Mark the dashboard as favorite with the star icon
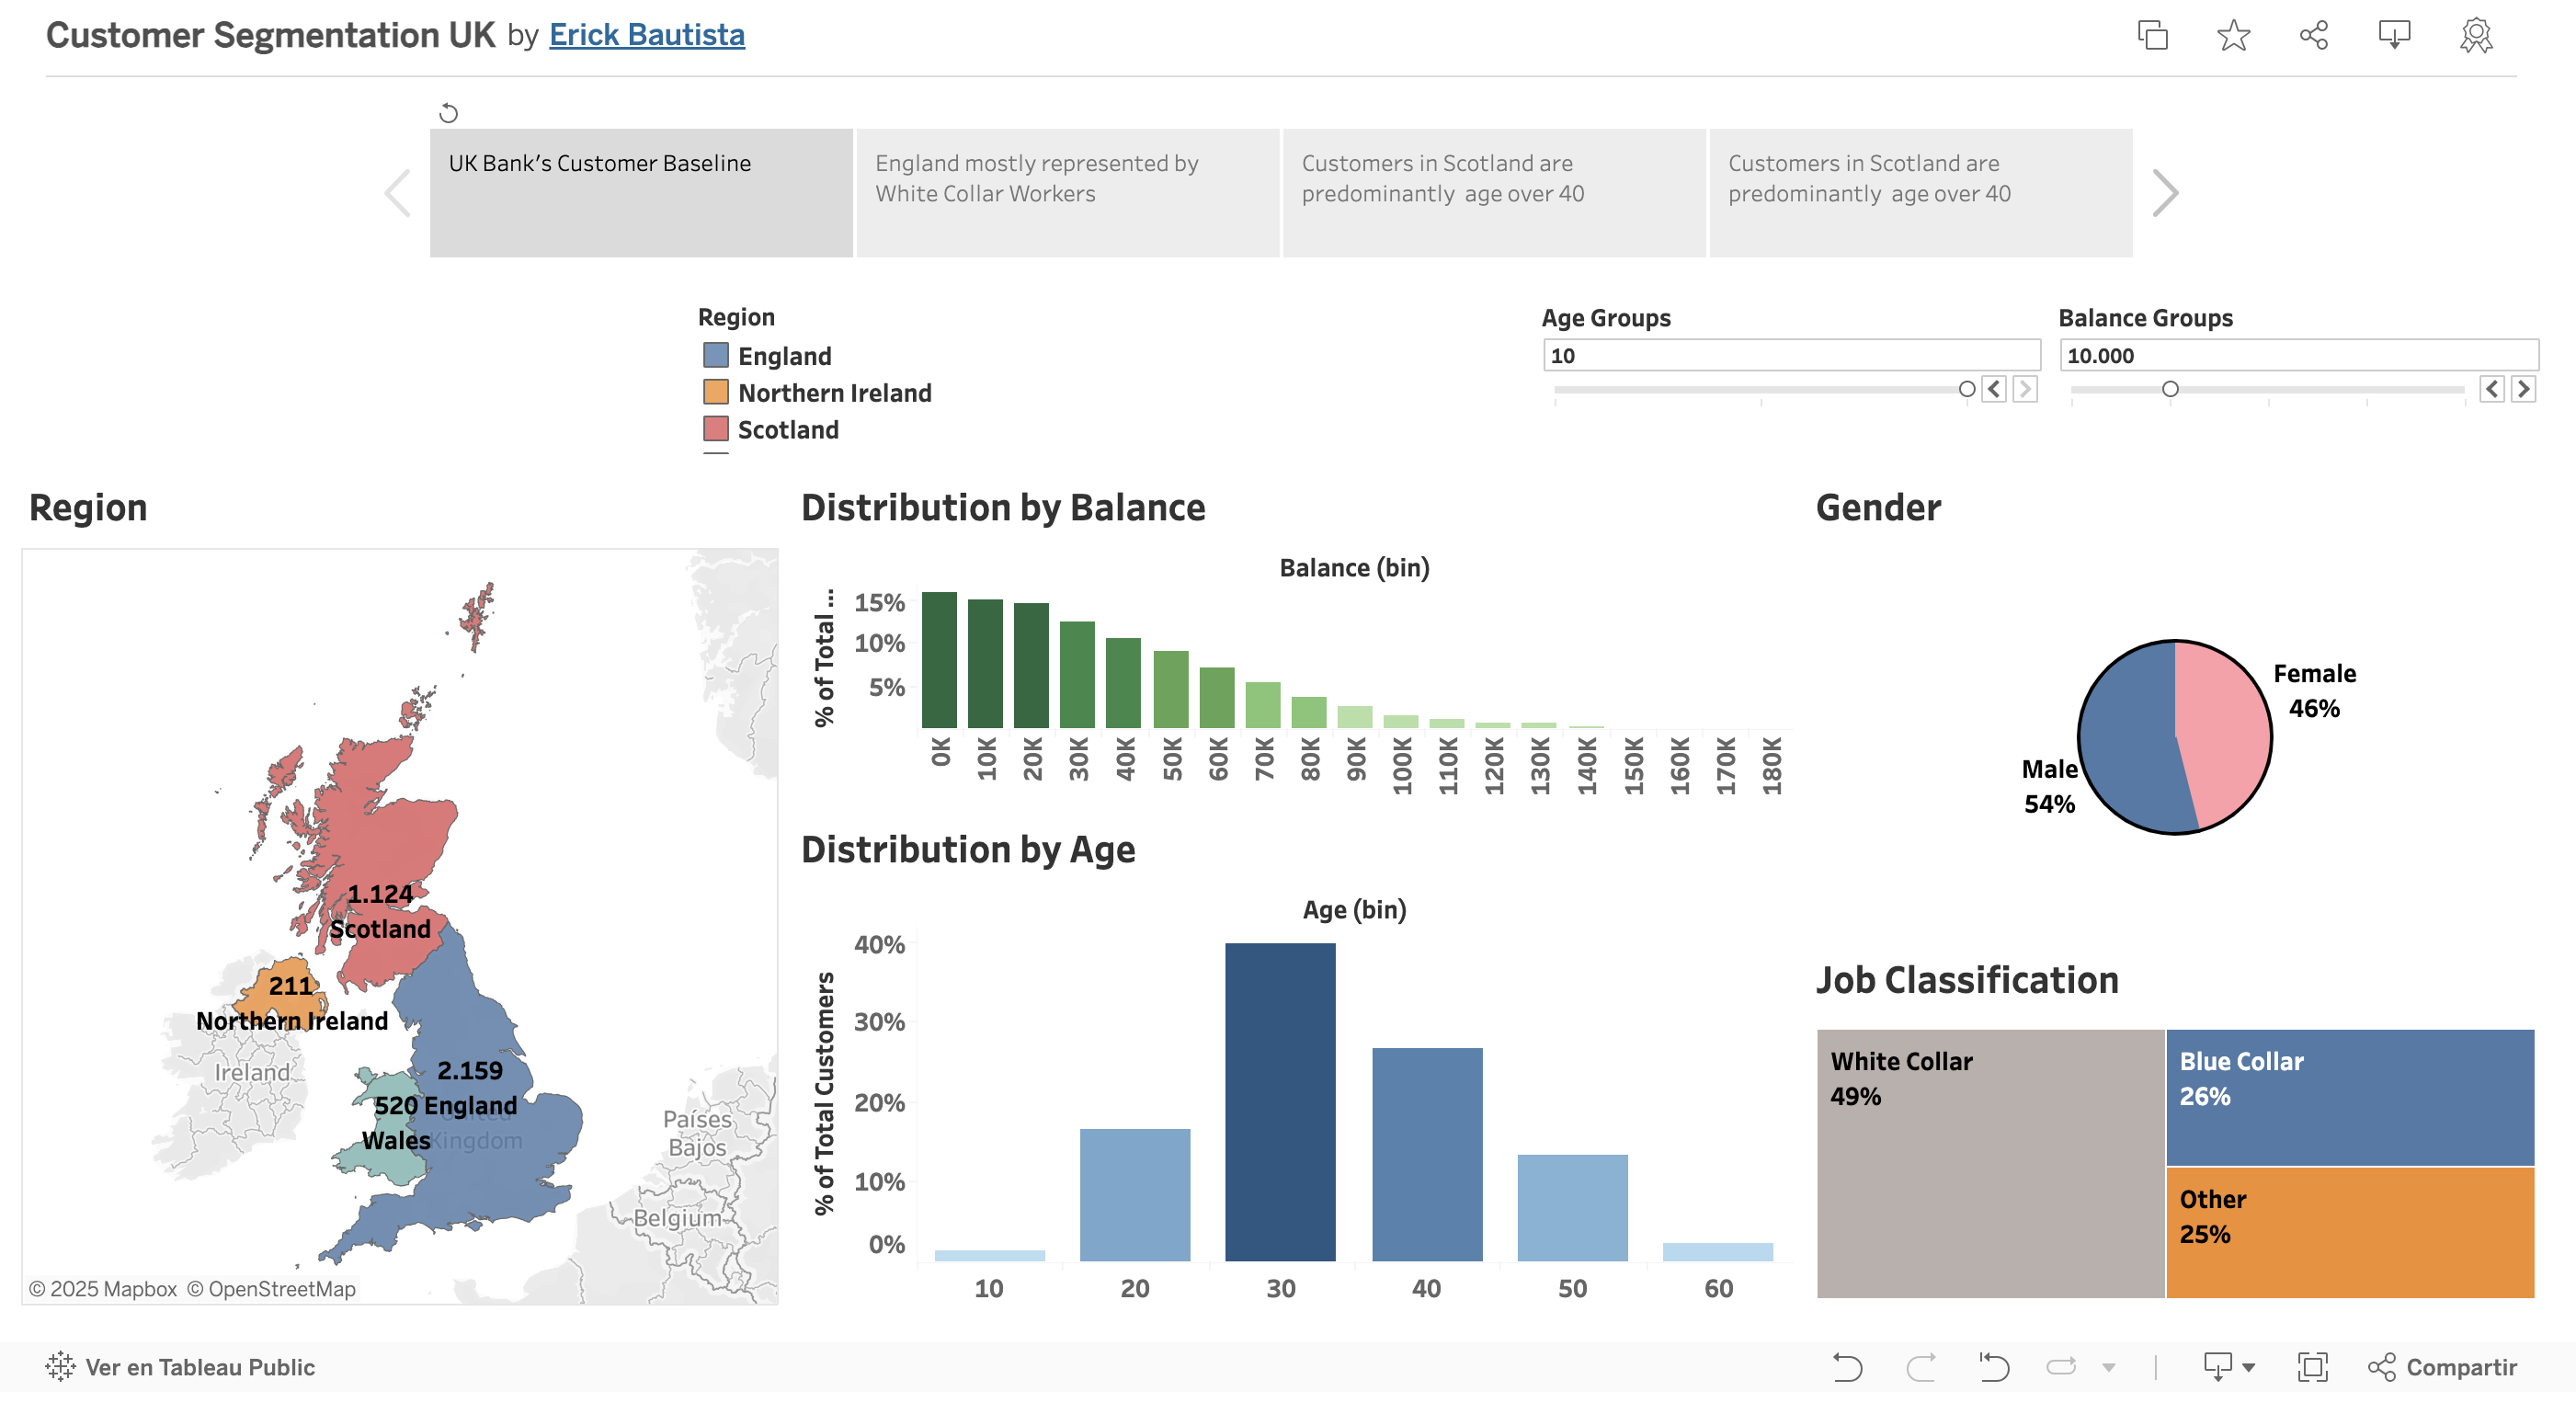The image size is (2576, 1414). click(x=2231, y=35)
